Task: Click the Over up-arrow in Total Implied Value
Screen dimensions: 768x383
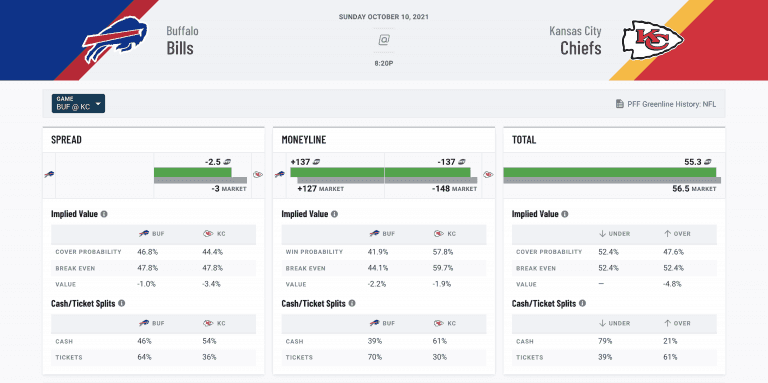Action: pyautogui.click(x=667, y=234)
